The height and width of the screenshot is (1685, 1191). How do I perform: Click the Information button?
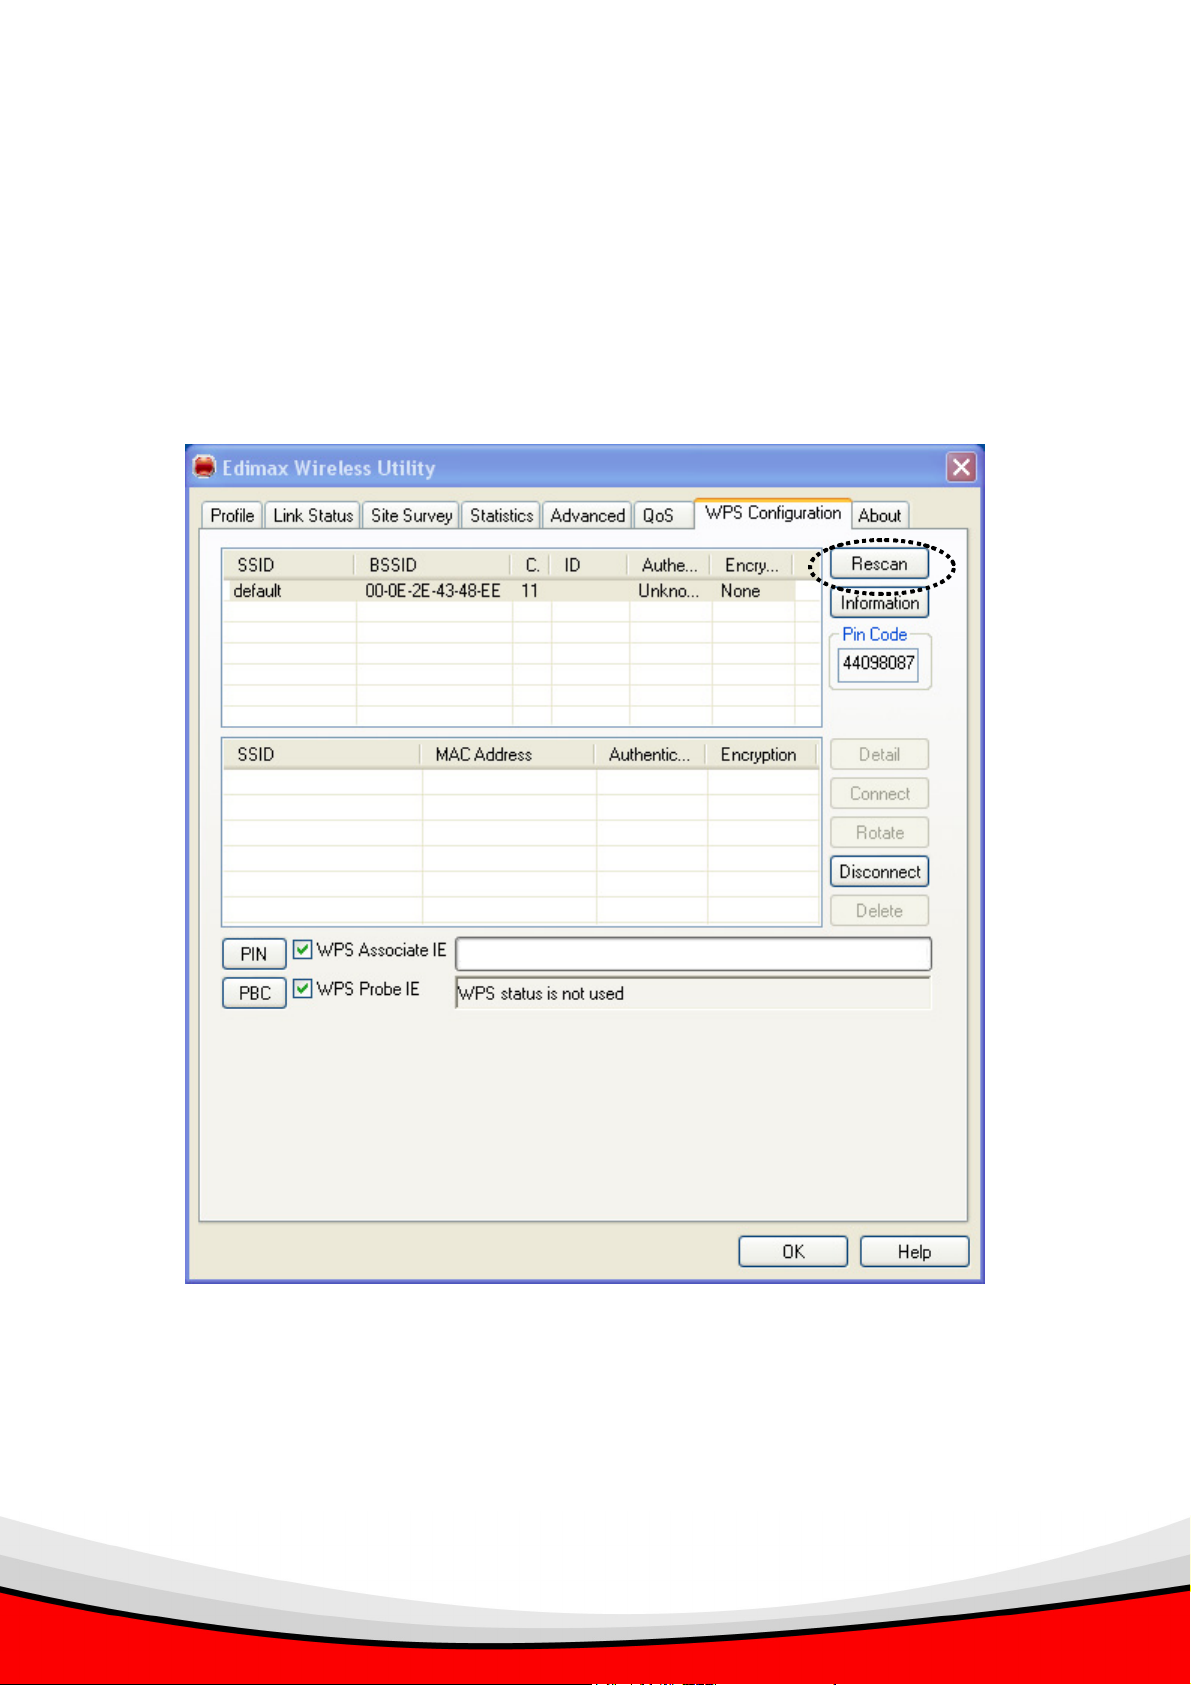pyautogui.click(x=879, y=603)
